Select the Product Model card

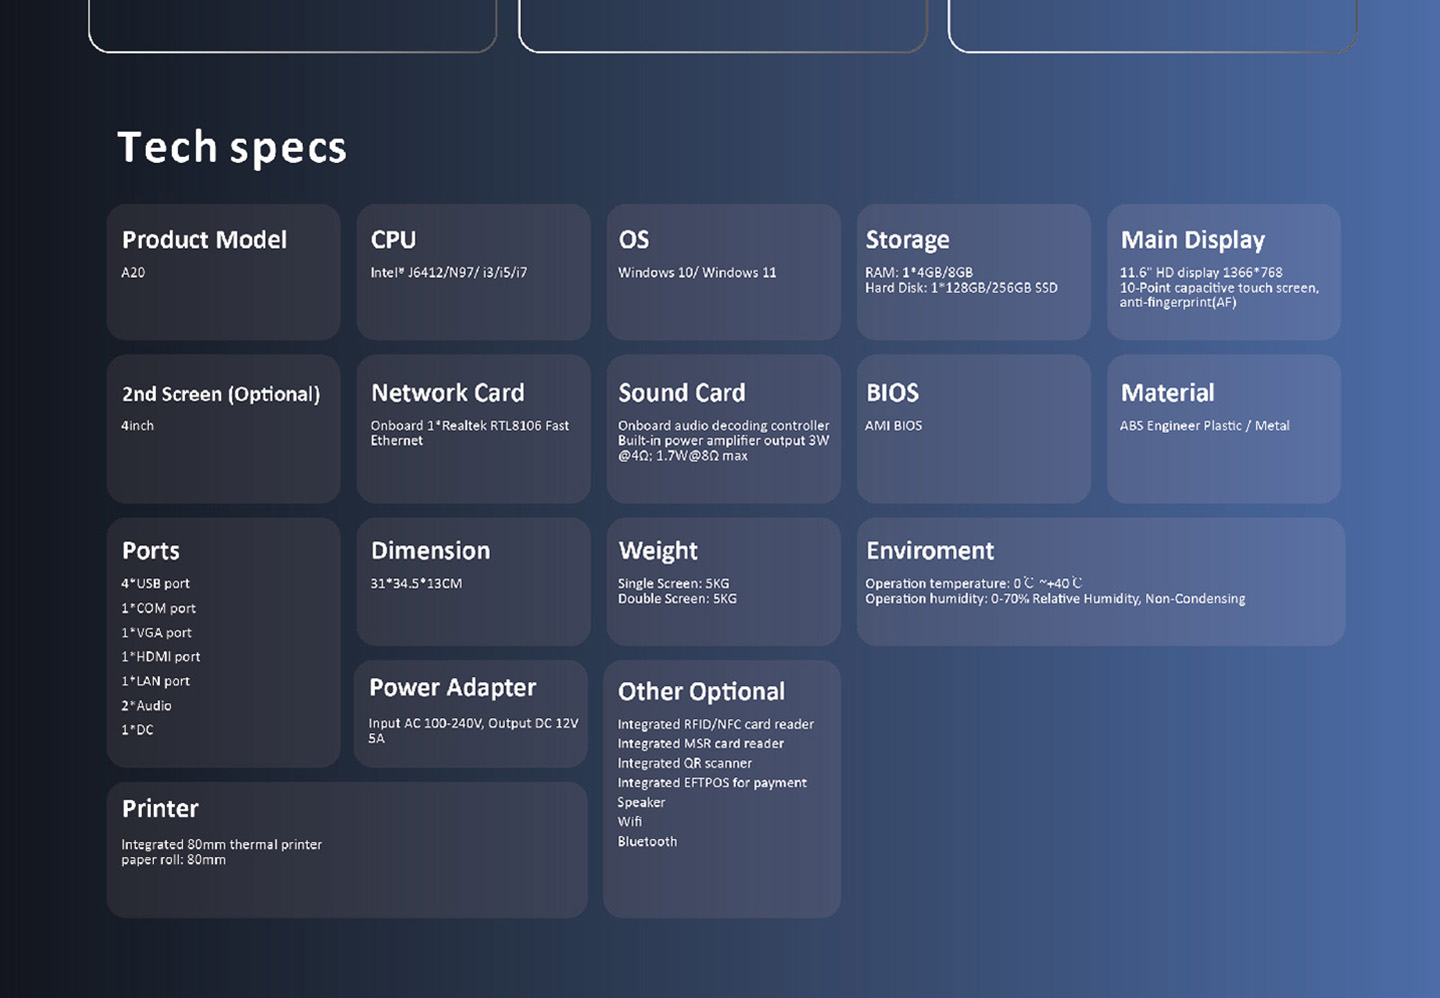[223, 272]
